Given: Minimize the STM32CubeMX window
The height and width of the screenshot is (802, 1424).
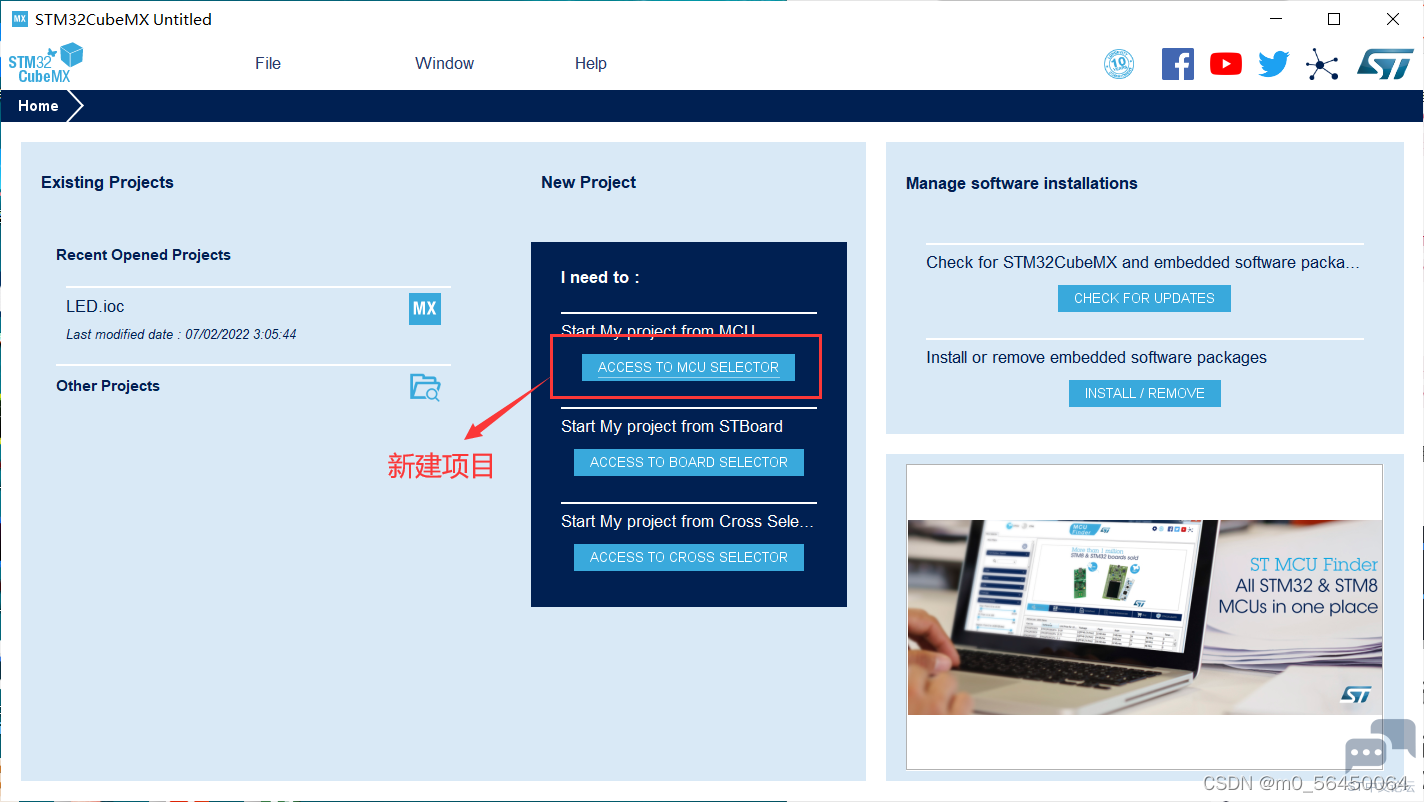Looking at the screenshot, I should coord(1274,19).
